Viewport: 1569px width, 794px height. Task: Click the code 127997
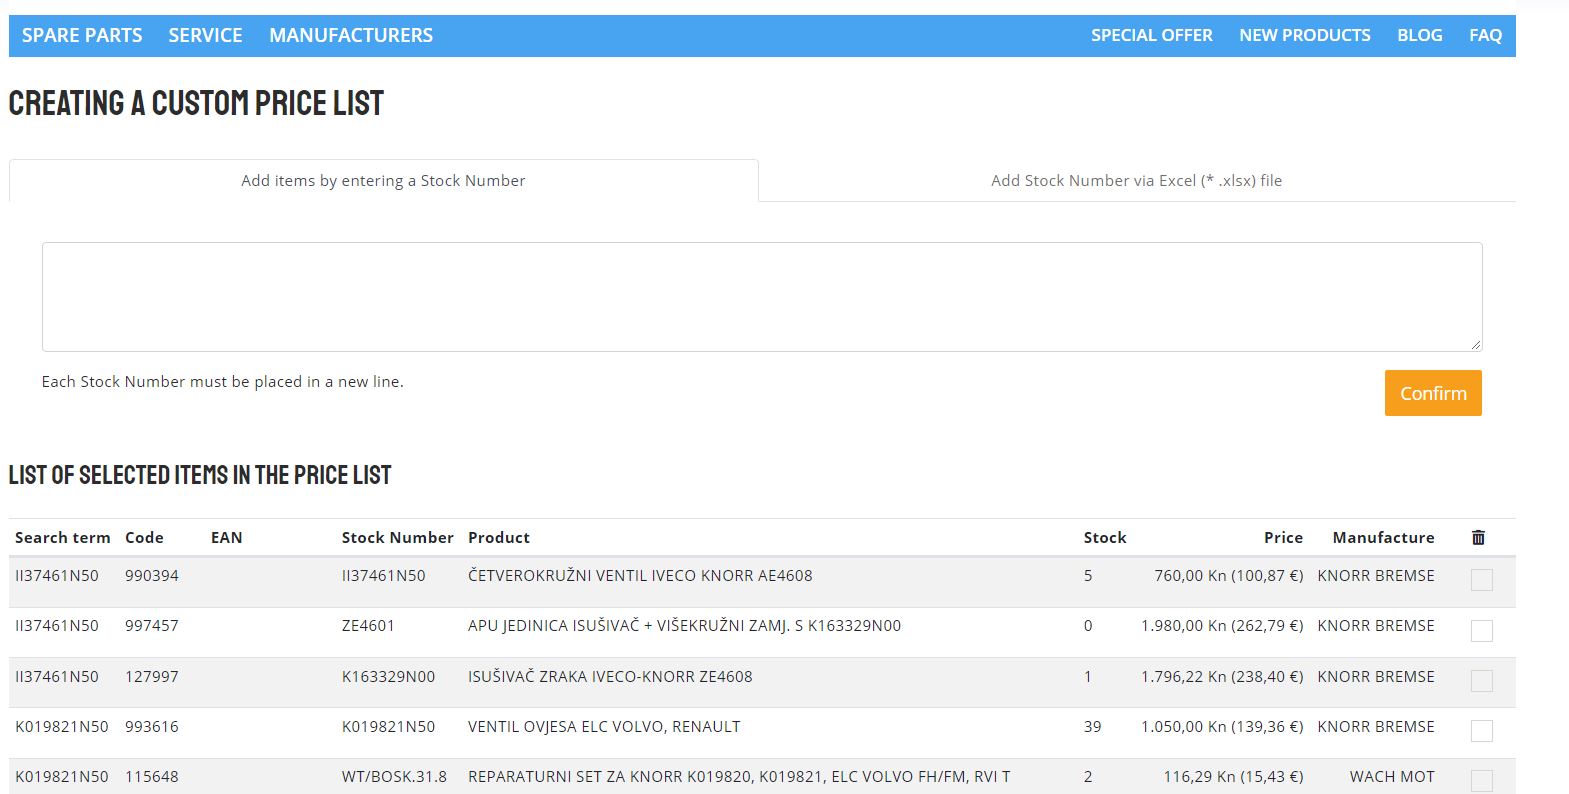tap(152, 677)
